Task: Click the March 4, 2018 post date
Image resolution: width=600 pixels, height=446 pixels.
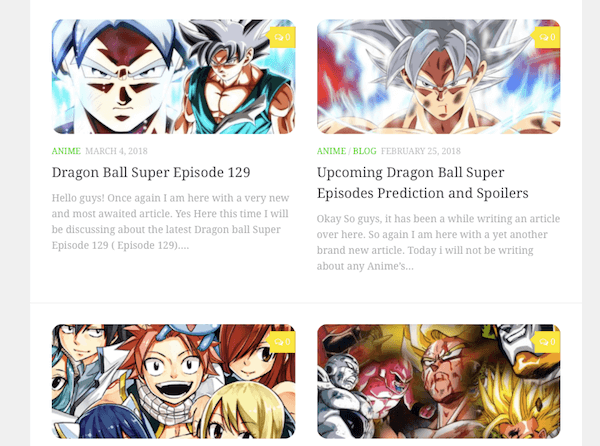Action: coord(116,151)
